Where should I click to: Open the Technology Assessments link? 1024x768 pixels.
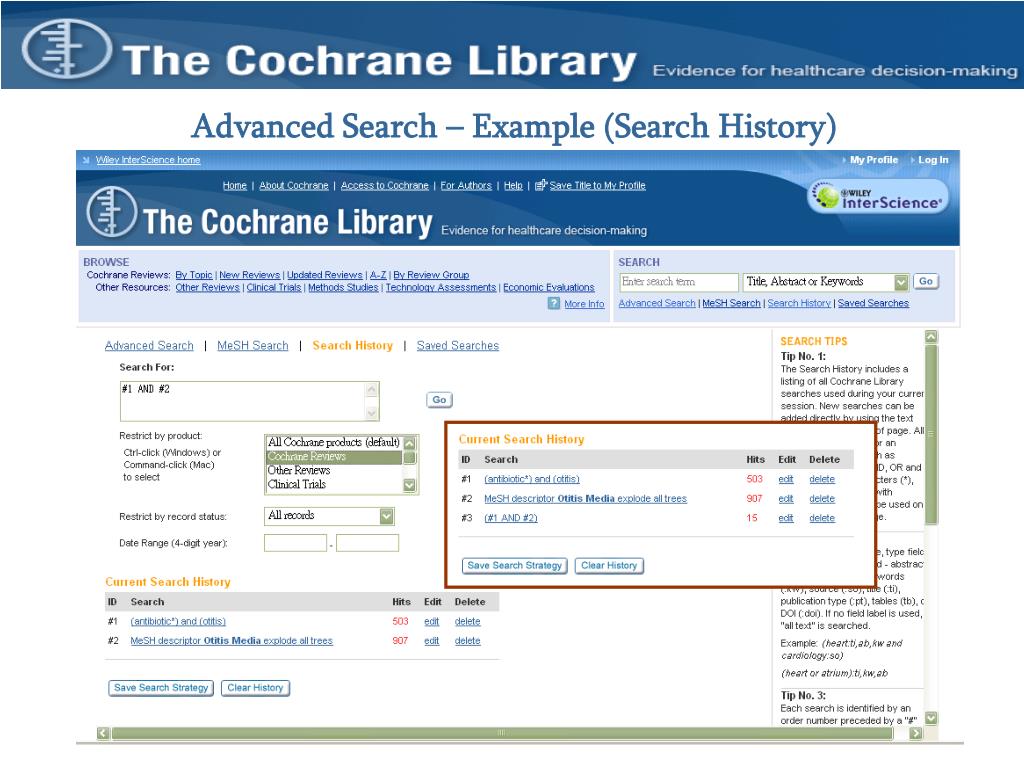coord(441,287)
